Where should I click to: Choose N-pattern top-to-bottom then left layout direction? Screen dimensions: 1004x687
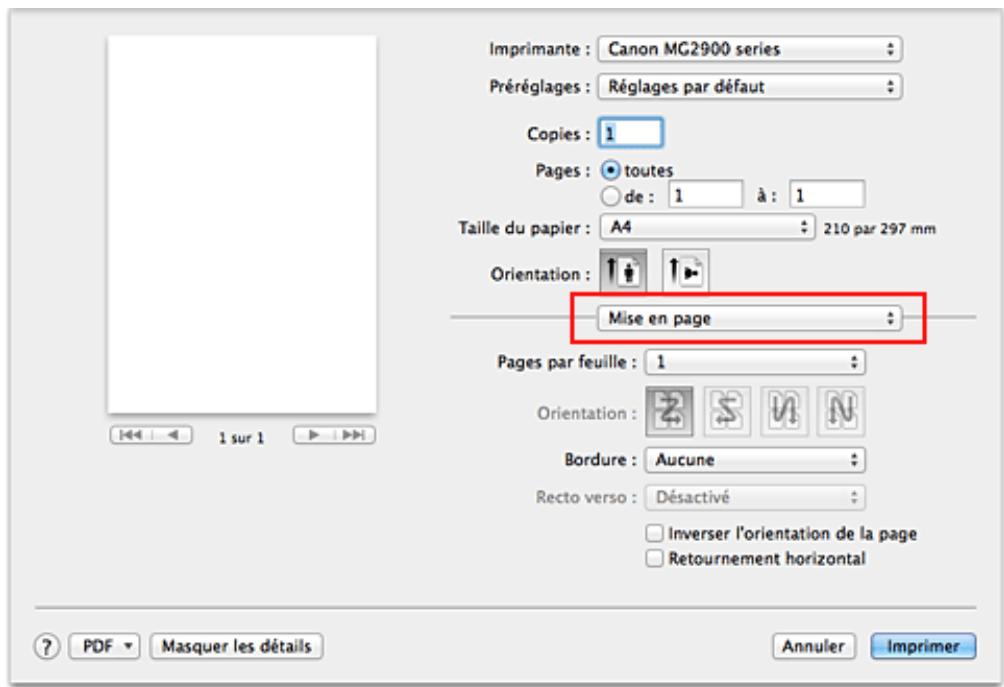pos(841,411)
